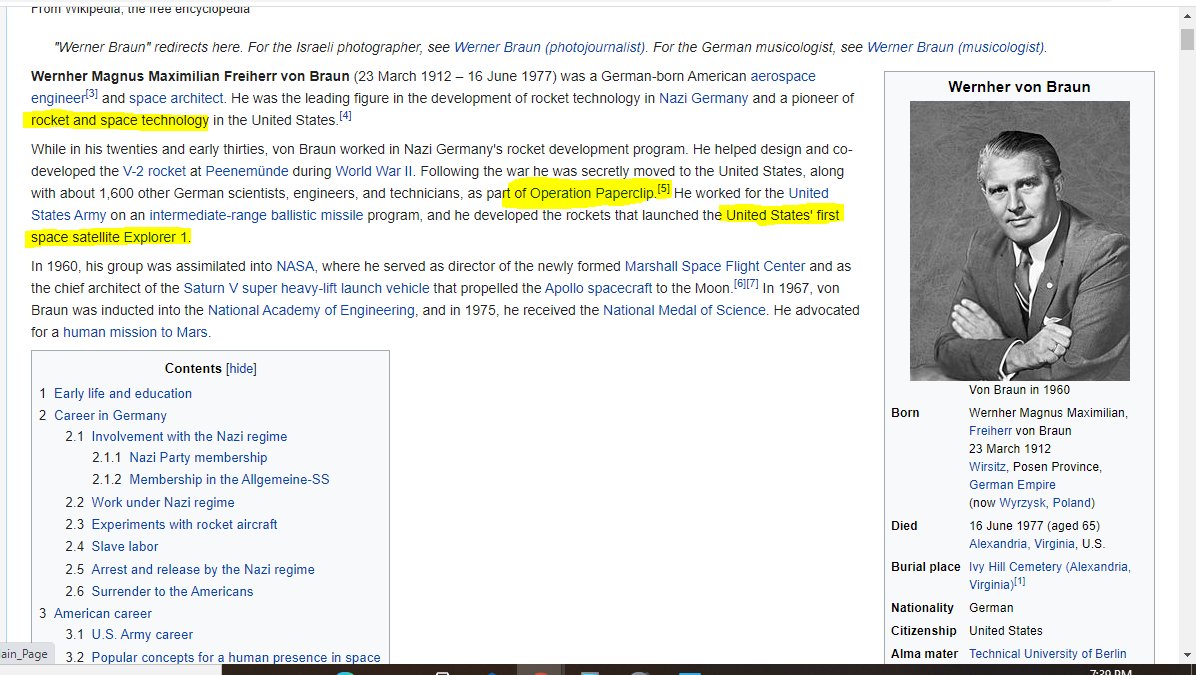Open Alexandria, Virginia link in infobox
The height and width of the screenshot is (675, 1196).
click(1022, 545)
